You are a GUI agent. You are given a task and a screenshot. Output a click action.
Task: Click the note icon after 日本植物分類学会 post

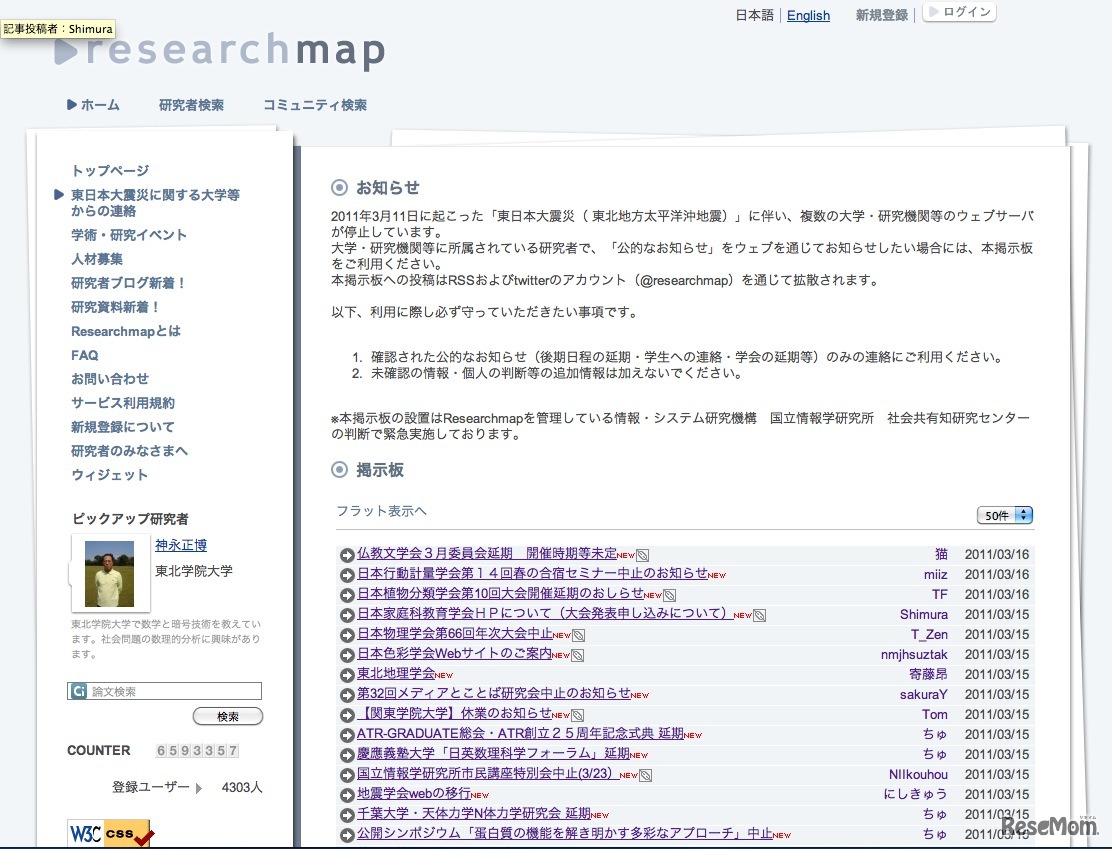pos(669,595)
